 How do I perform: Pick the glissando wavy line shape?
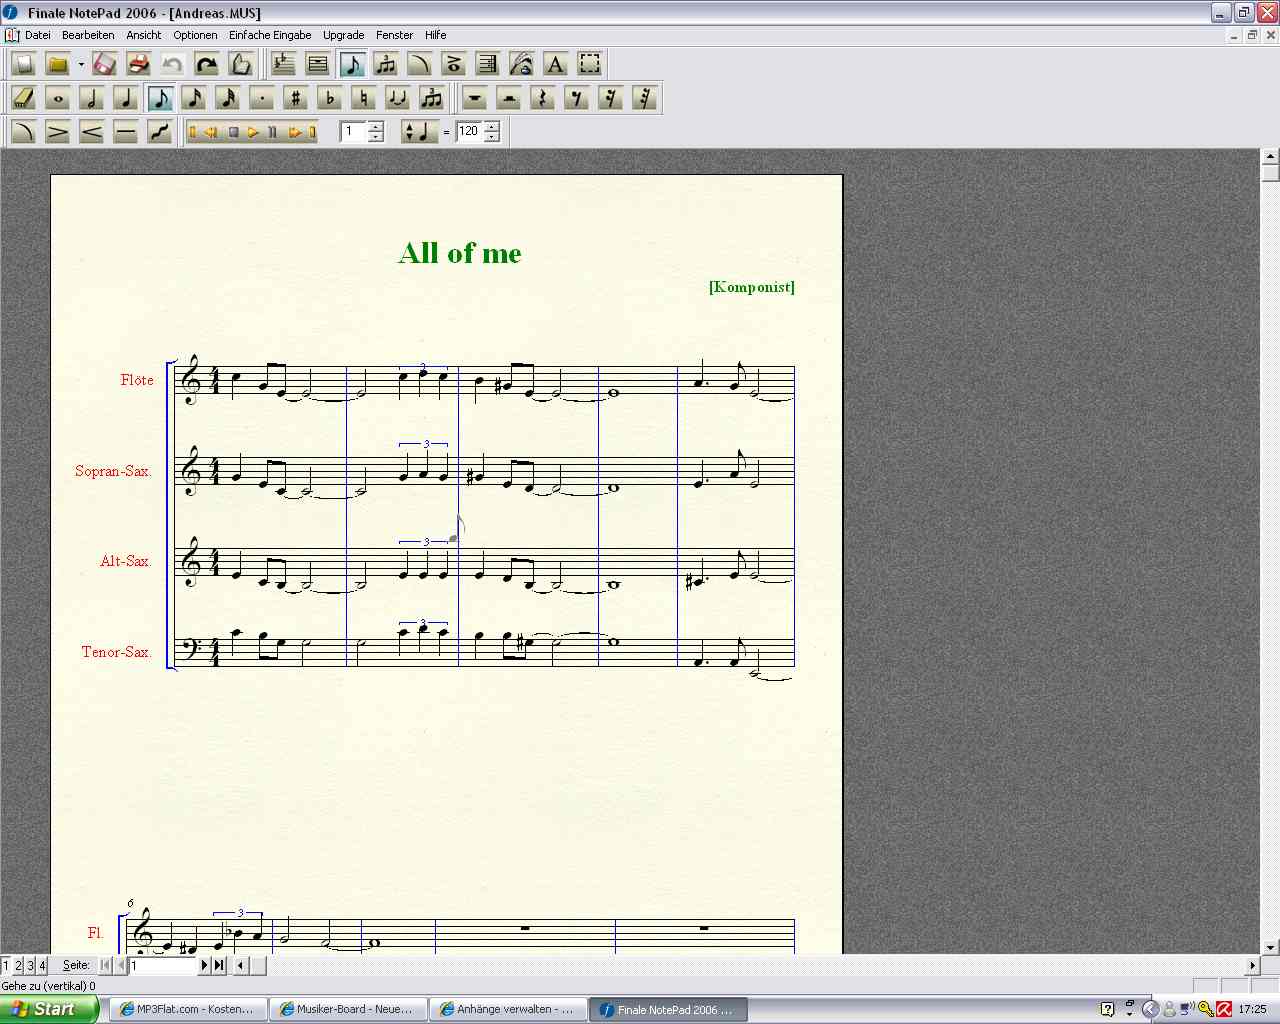tap(160, 131)
